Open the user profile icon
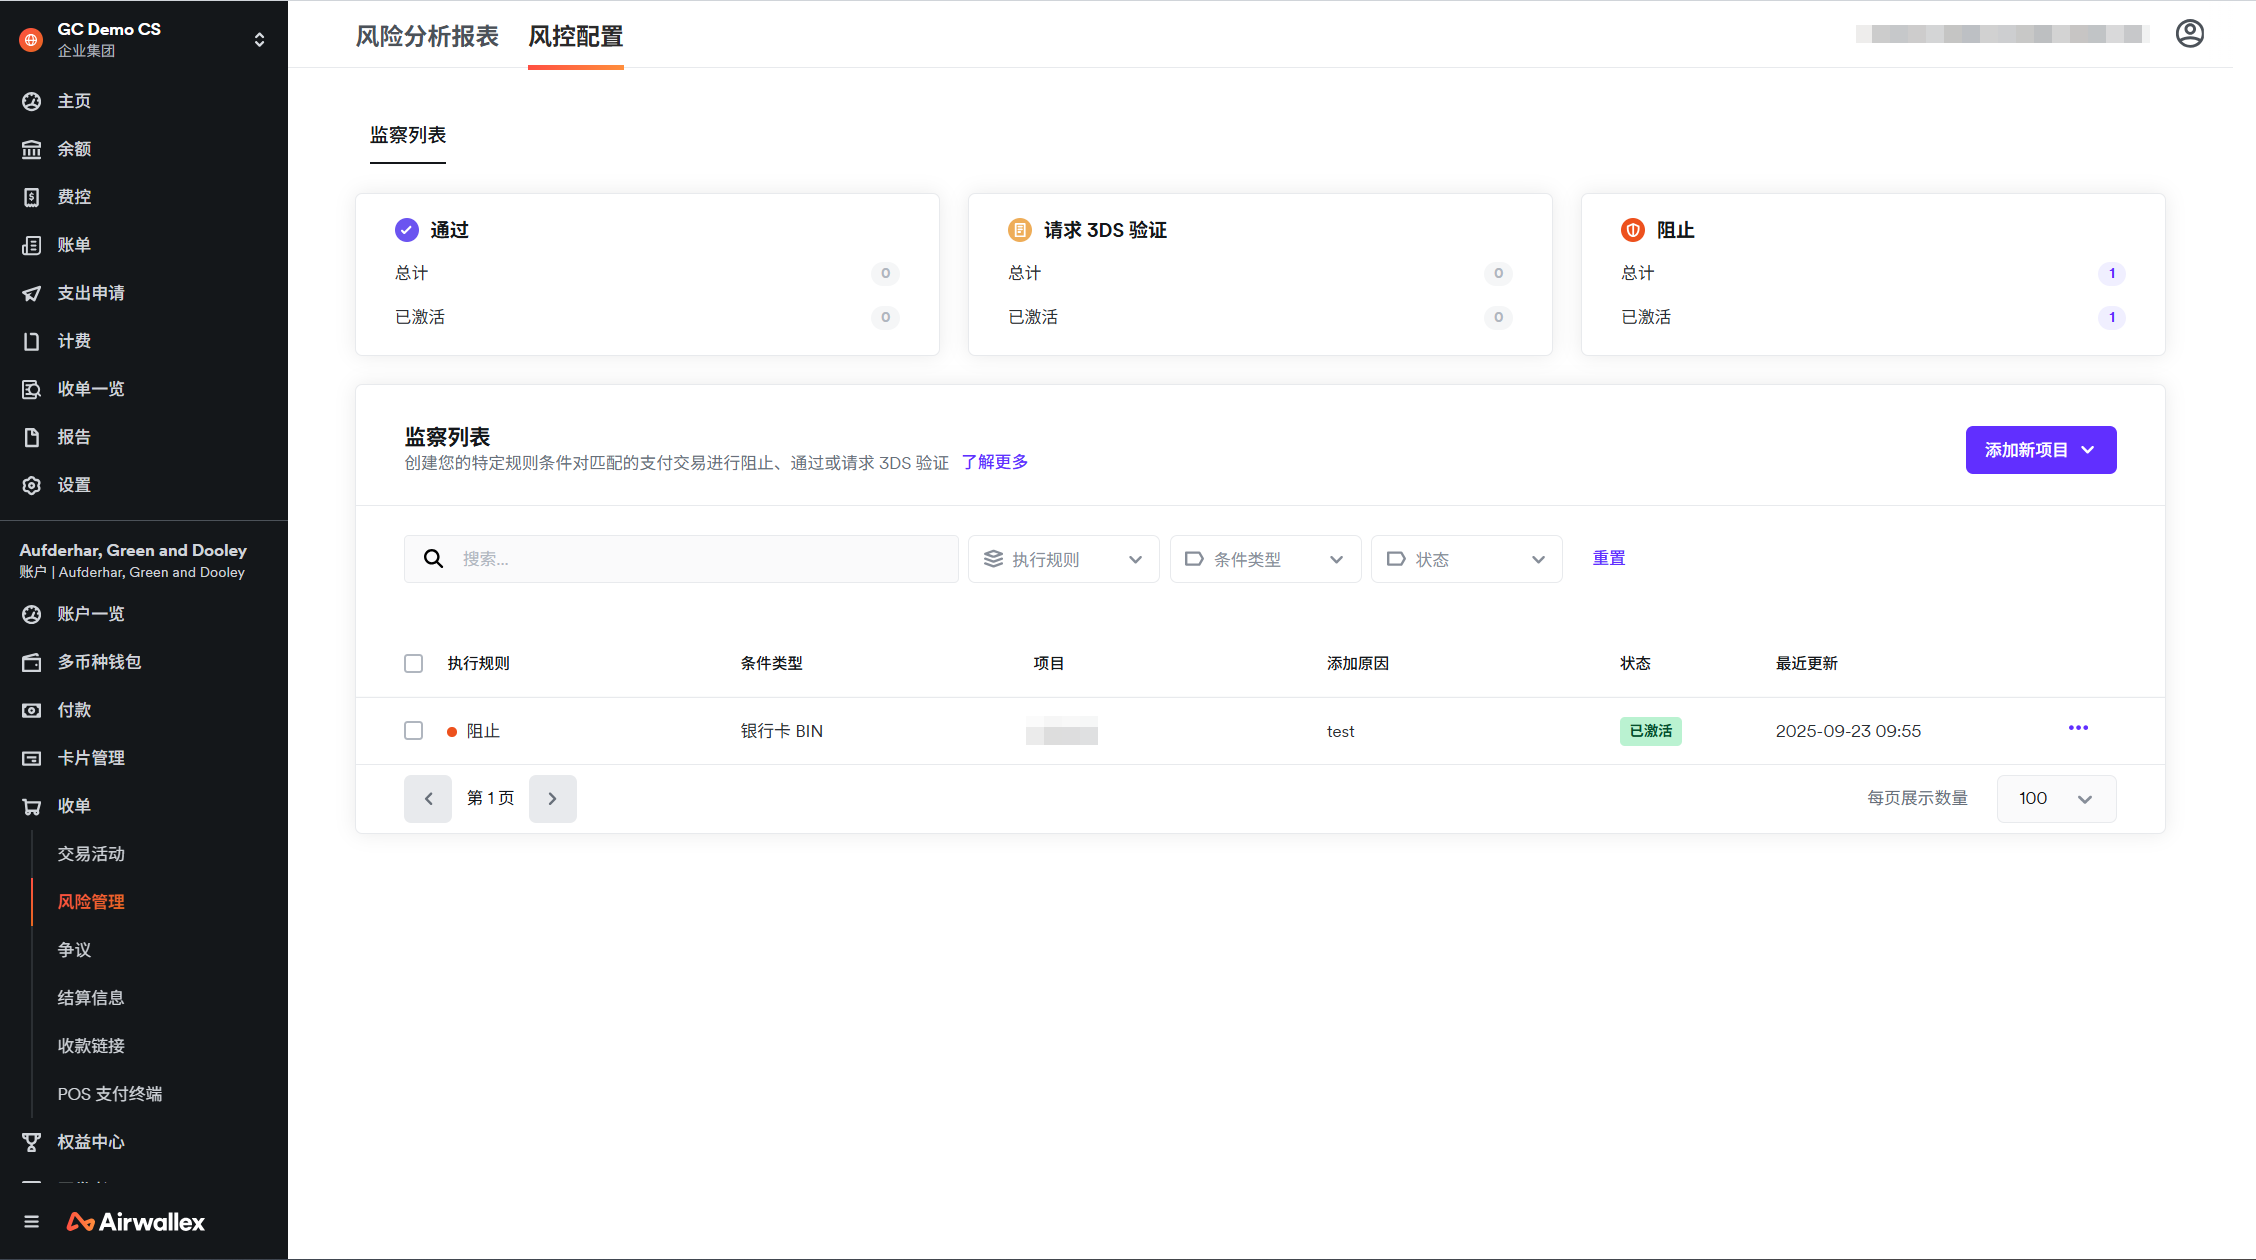Screen dimensions: 2256x1260 [2189, 34]
